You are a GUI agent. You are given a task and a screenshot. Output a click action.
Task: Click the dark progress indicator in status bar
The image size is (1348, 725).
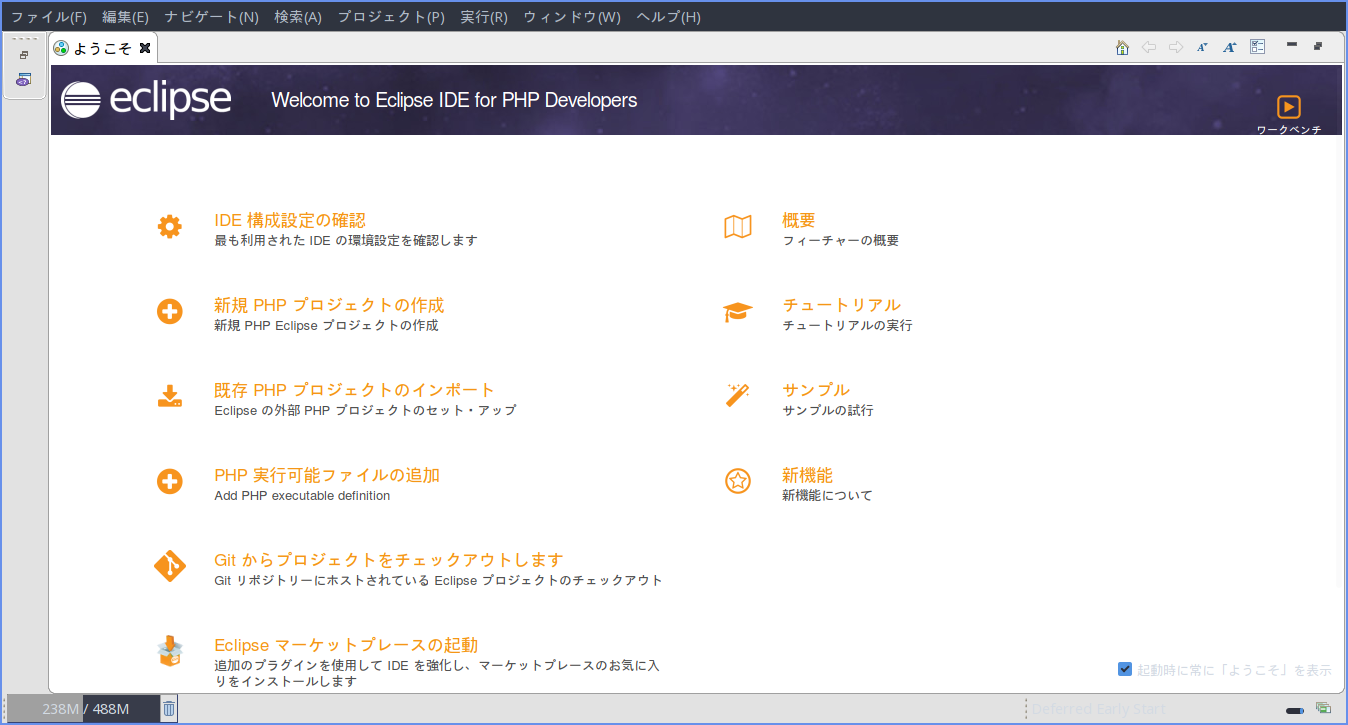(1295, 710)
